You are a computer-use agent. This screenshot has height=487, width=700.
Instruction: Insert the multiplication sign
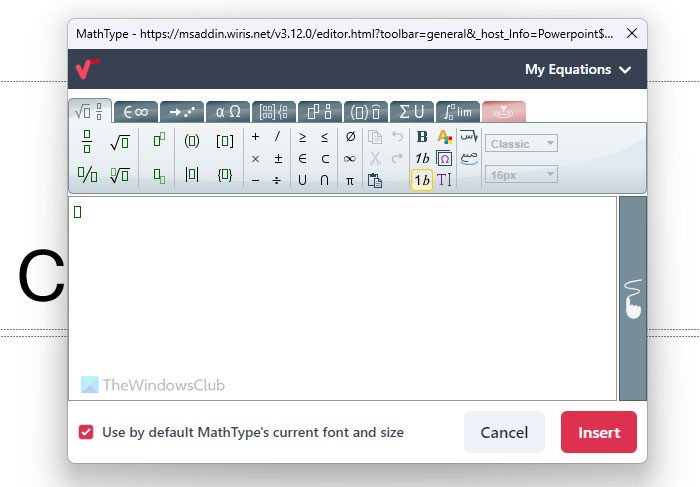point(255,159)
